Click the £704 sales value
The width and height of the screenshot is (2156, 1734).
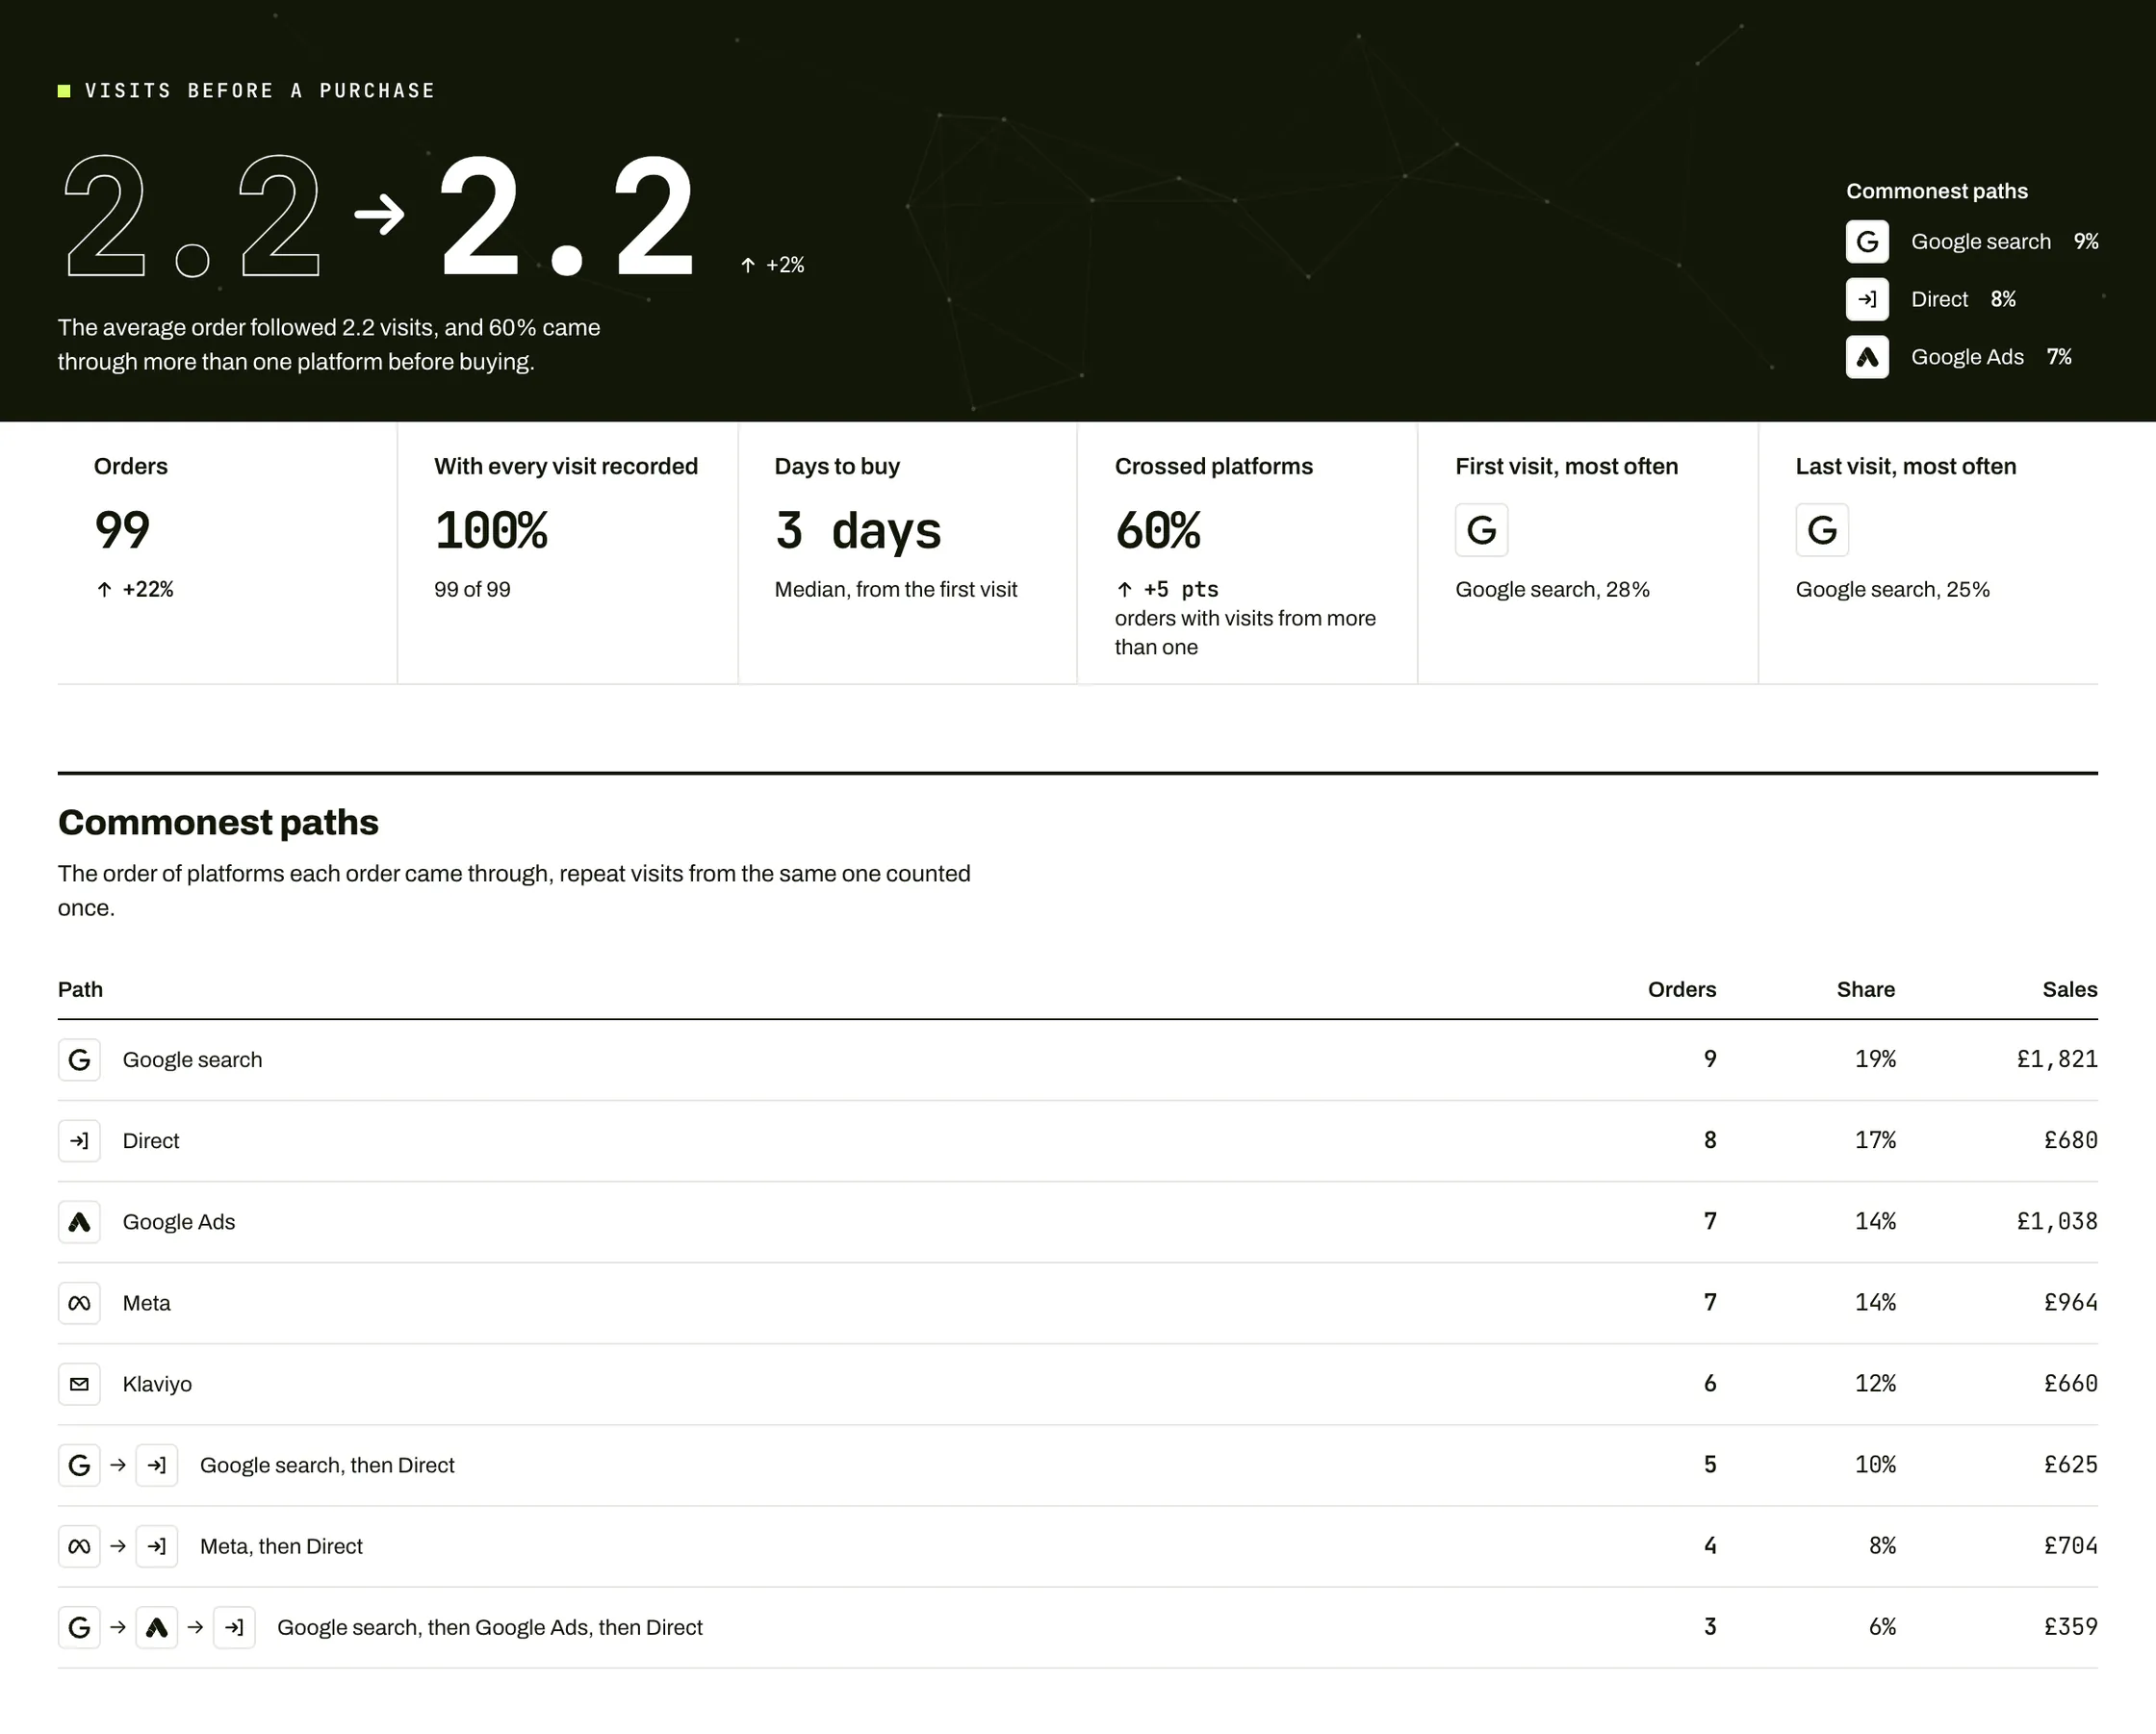(x=2070, y=1545)
